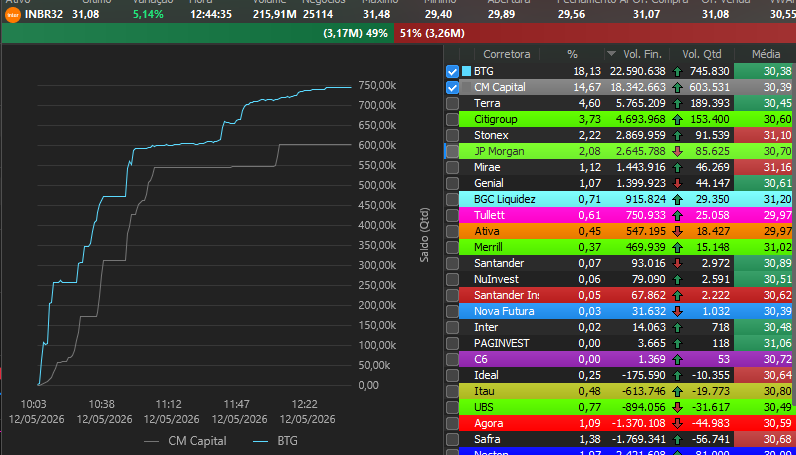Click the cyan BTG color swatch
796x455 pixels.
click(467, 72)
